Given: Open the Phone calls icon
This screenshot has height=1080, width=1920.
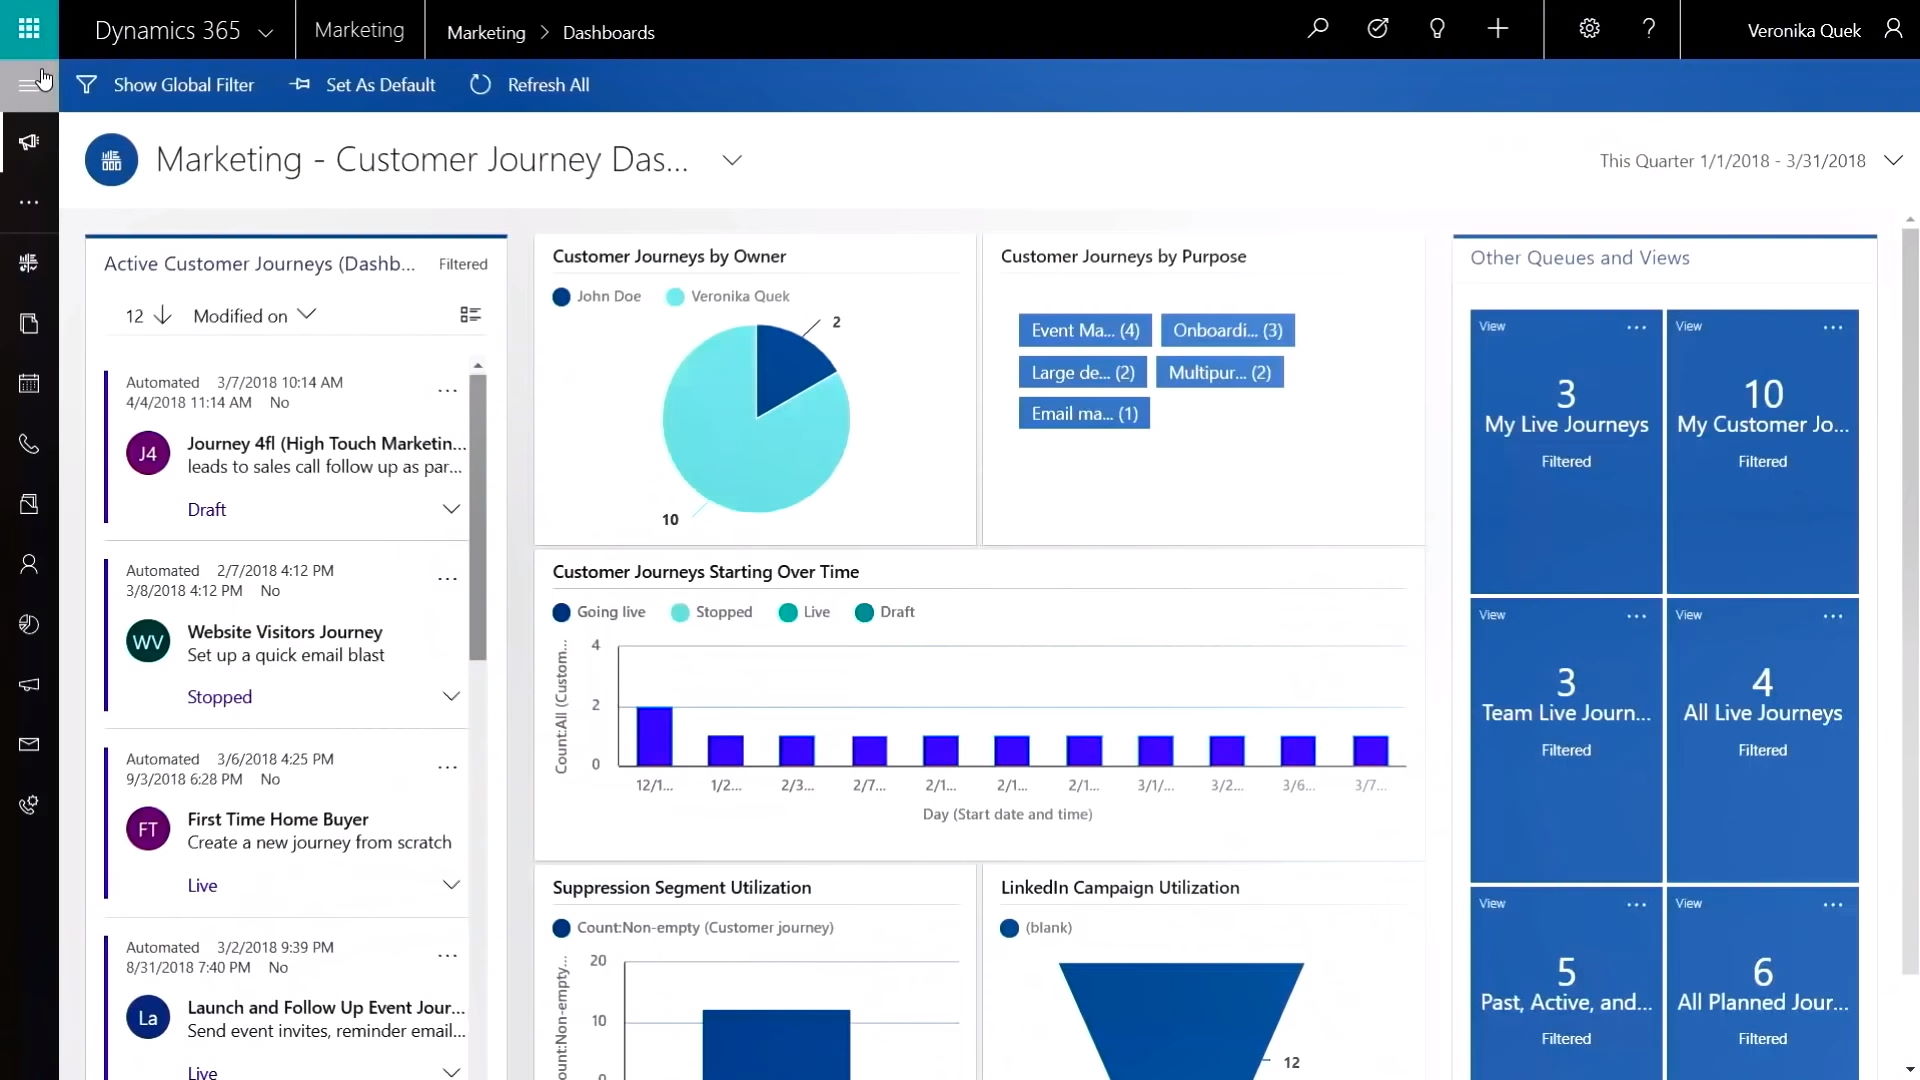Looking at the screenshot, I should (28, 444).
